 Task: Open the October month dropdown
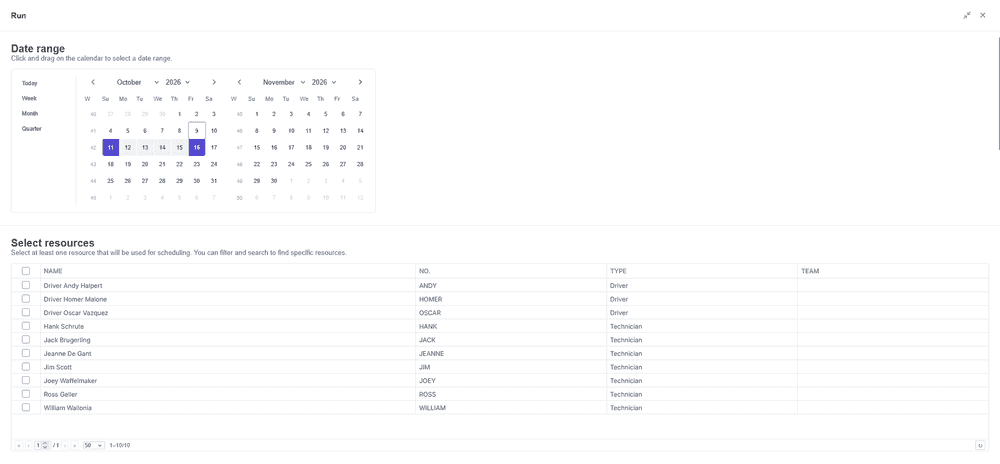pyautogui.click(x=138, y=82)
